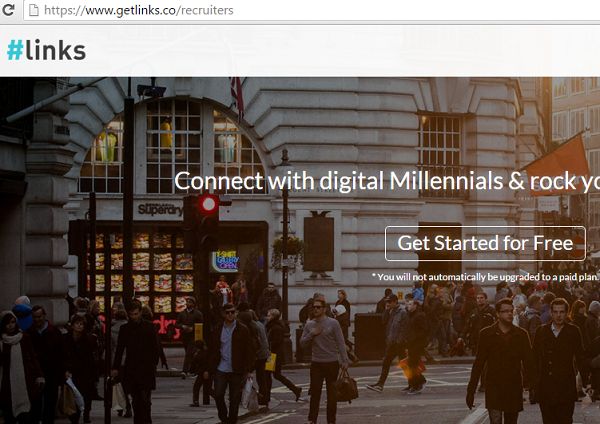
Task: Click the blue hash symbol in logo
Action: pos(15,50)
